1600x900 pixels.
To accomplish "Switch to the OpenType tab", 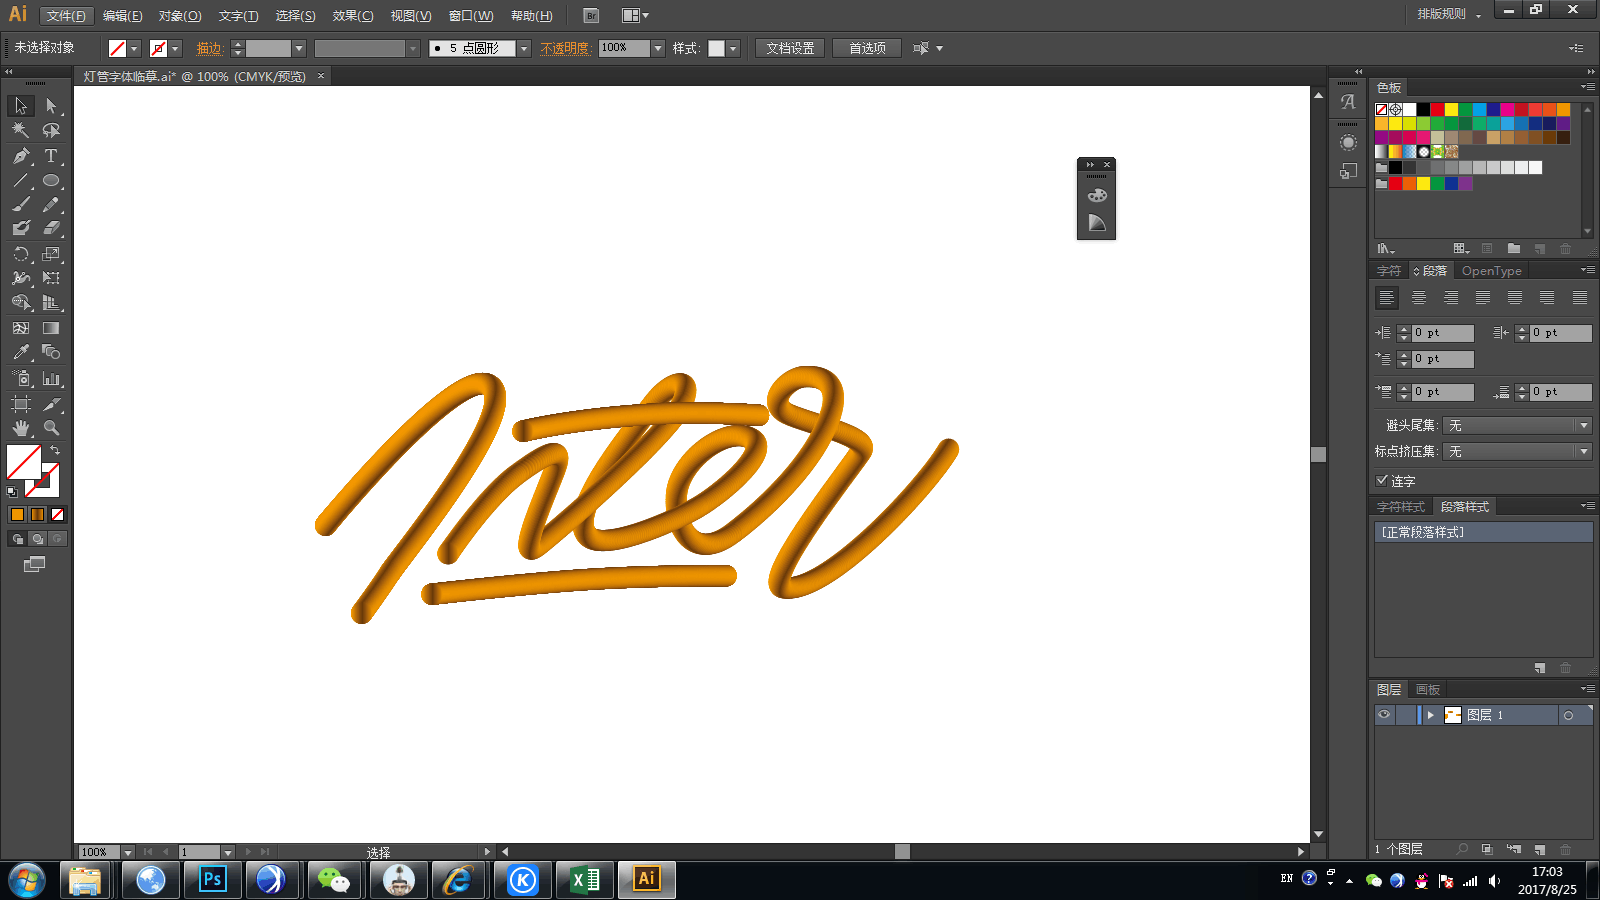I will (x=1491, y=271).
